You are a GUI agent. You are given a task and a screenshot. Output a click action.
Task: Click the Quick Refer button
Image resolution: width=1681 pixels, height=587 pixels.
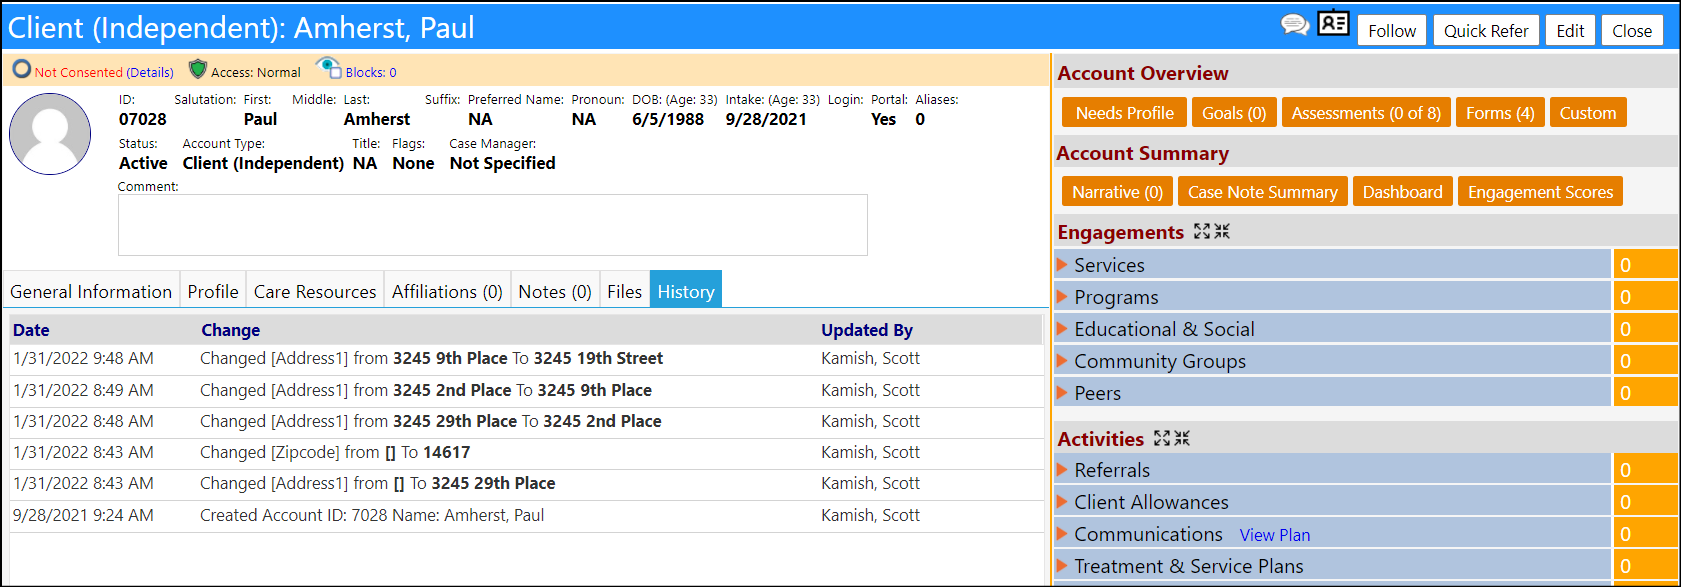[1486, 31]
